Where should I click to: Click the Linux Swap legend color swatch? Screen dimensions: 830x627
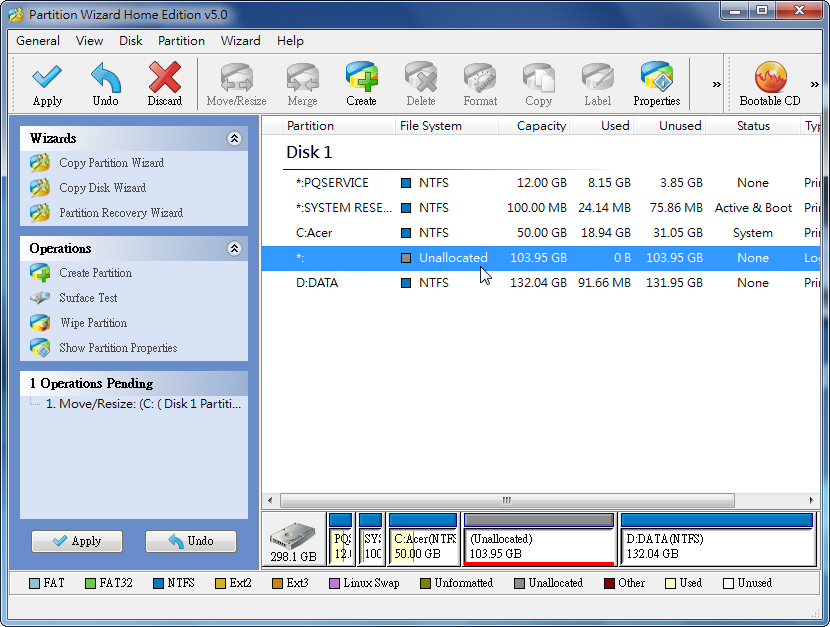[x=334, y=584]
